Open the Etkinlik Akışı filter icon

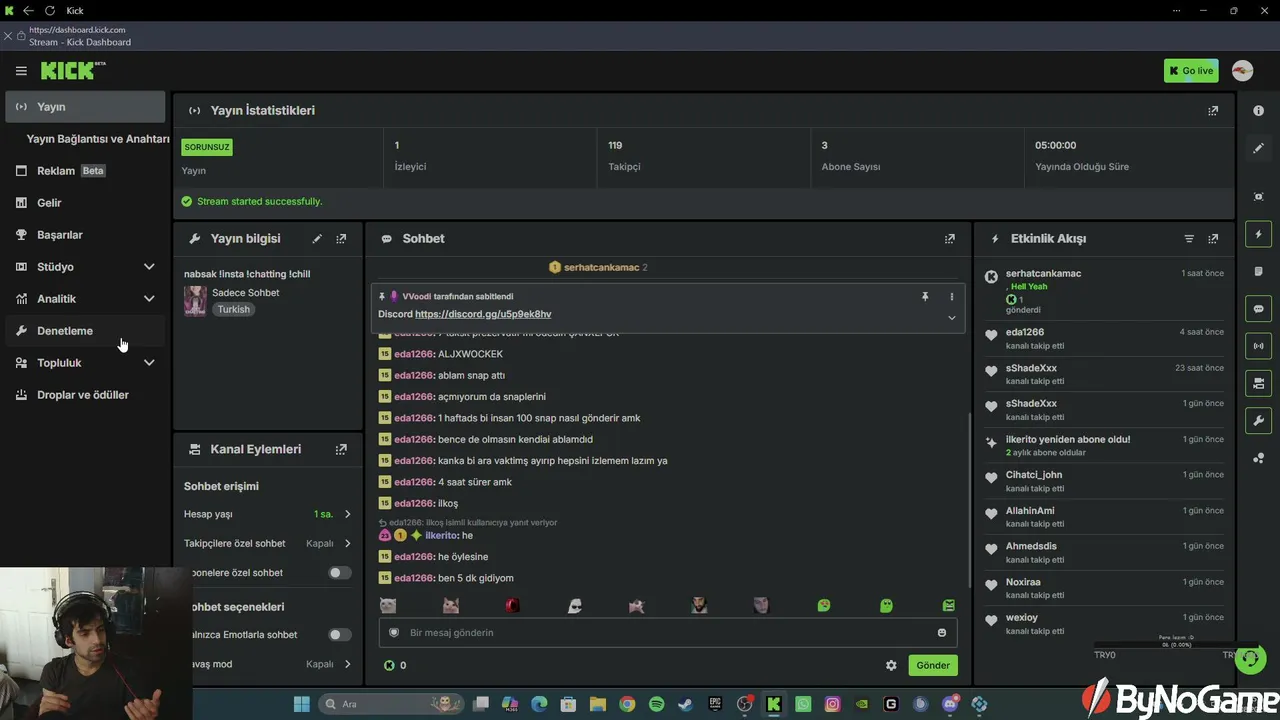(x=1189, y=239)
